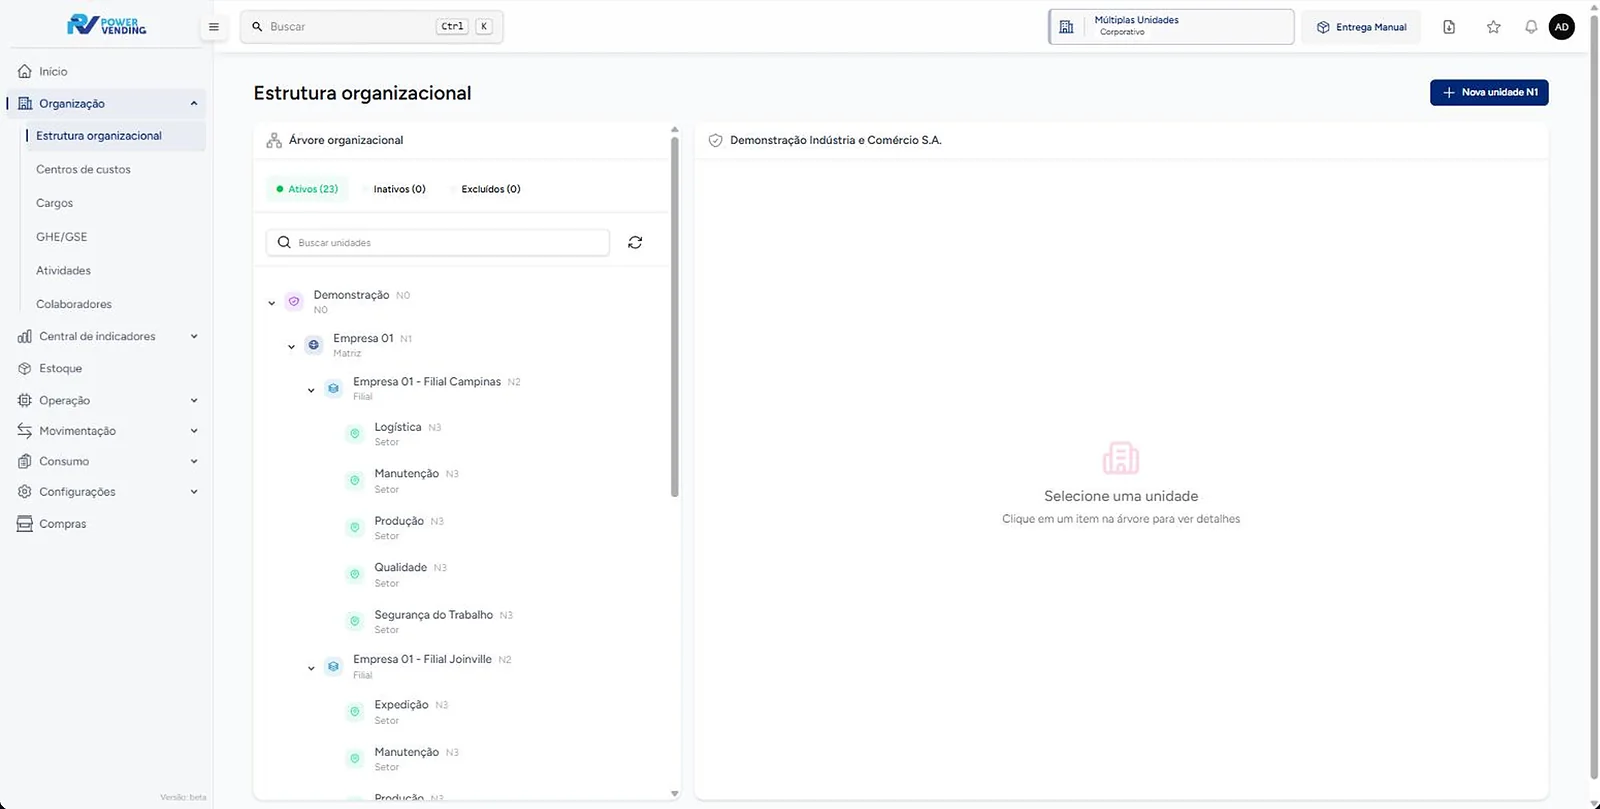Click the global Buscar search box
Viewport: 1600px width, 809px height.
(x=371, y=27)
